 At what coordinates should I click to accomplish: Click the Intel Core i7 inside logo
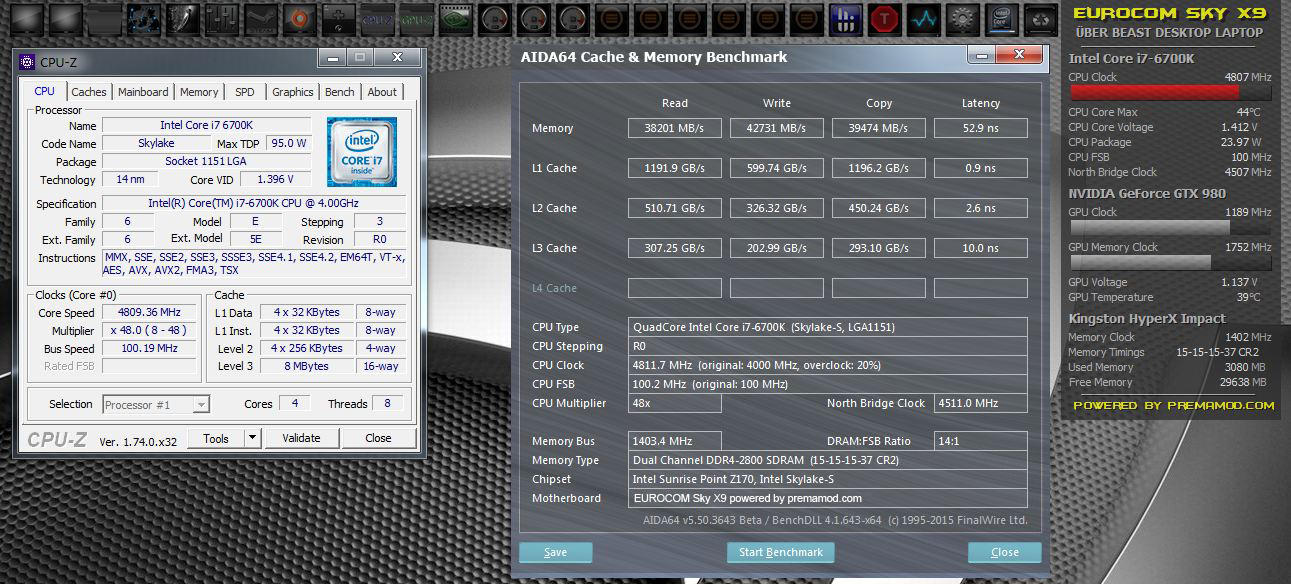[x=362, y=151]
